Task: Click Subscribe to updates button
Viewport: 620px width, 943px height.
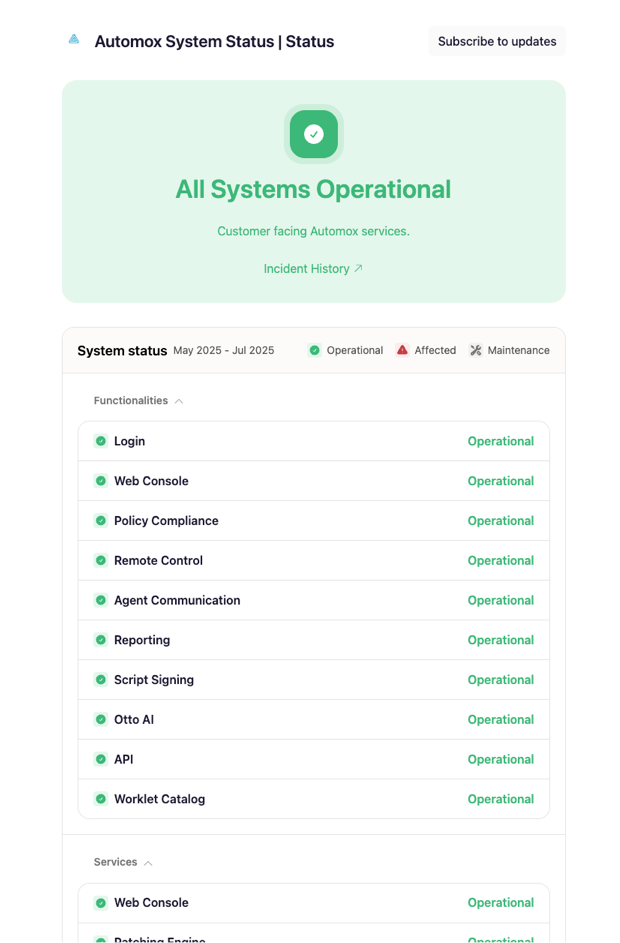Action: point(497,41)
